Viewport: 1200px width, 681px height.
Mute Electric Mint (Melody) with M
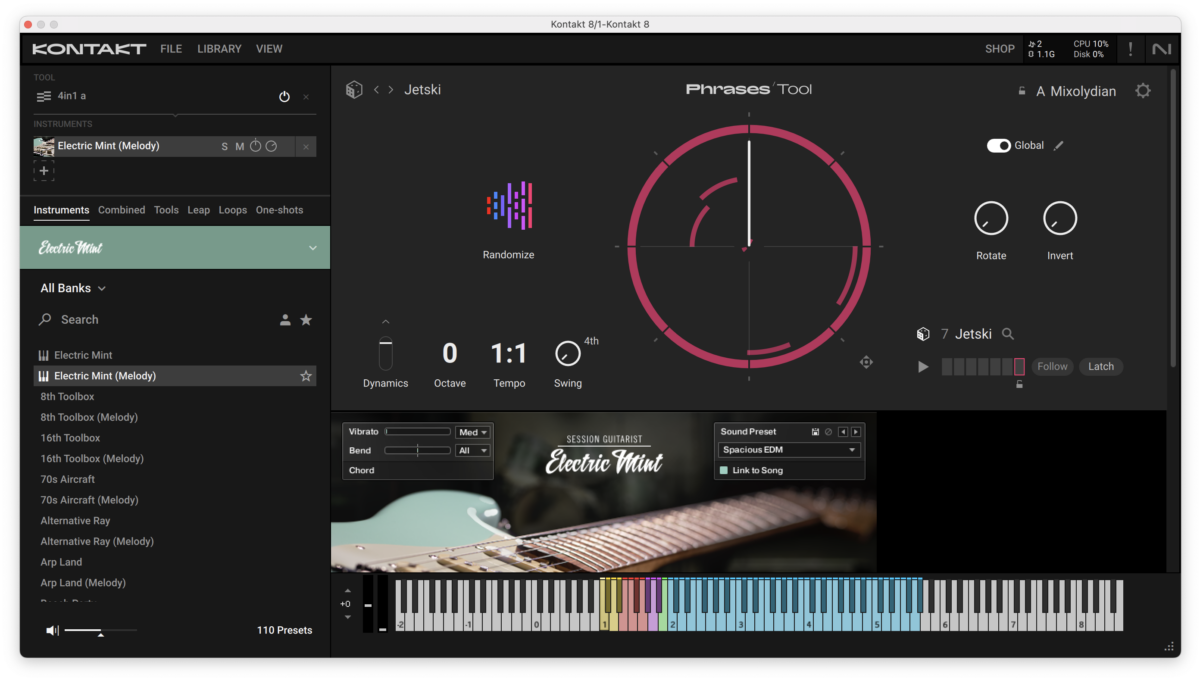tap(240, 147)
